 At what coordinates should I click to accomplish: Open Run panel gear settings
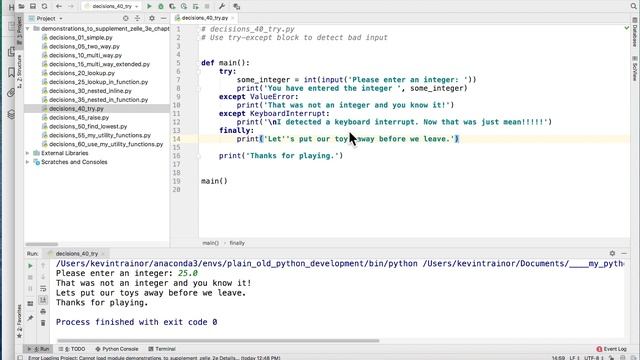(612, 253)
